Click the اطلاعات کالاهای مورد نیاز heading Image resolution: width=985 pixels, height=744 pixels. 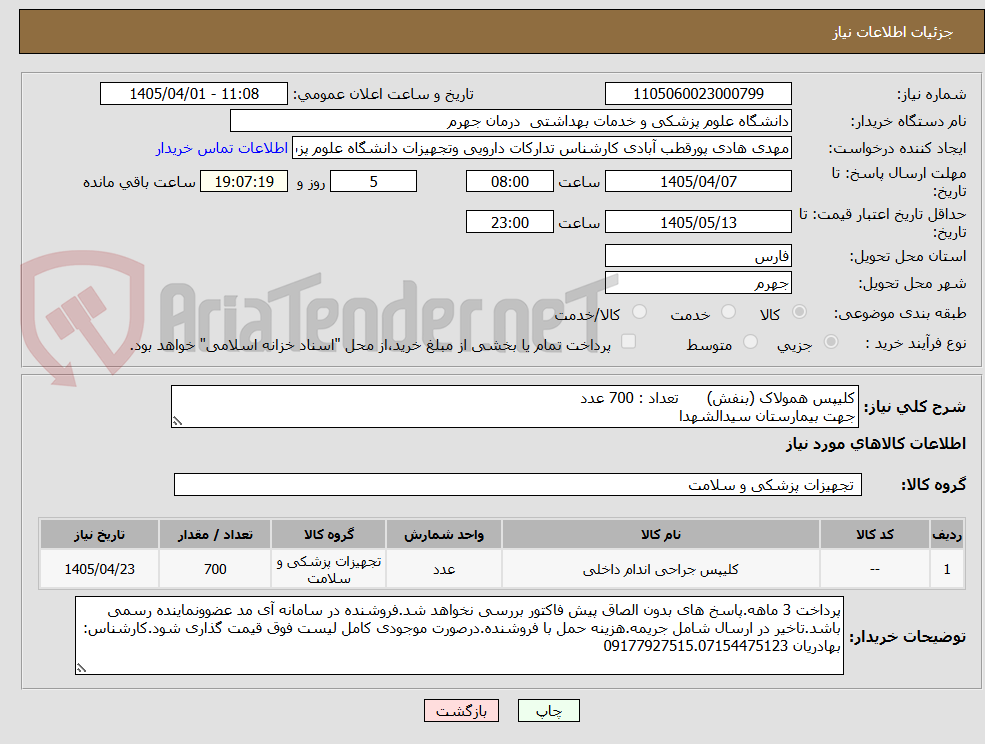pos(876,444)
